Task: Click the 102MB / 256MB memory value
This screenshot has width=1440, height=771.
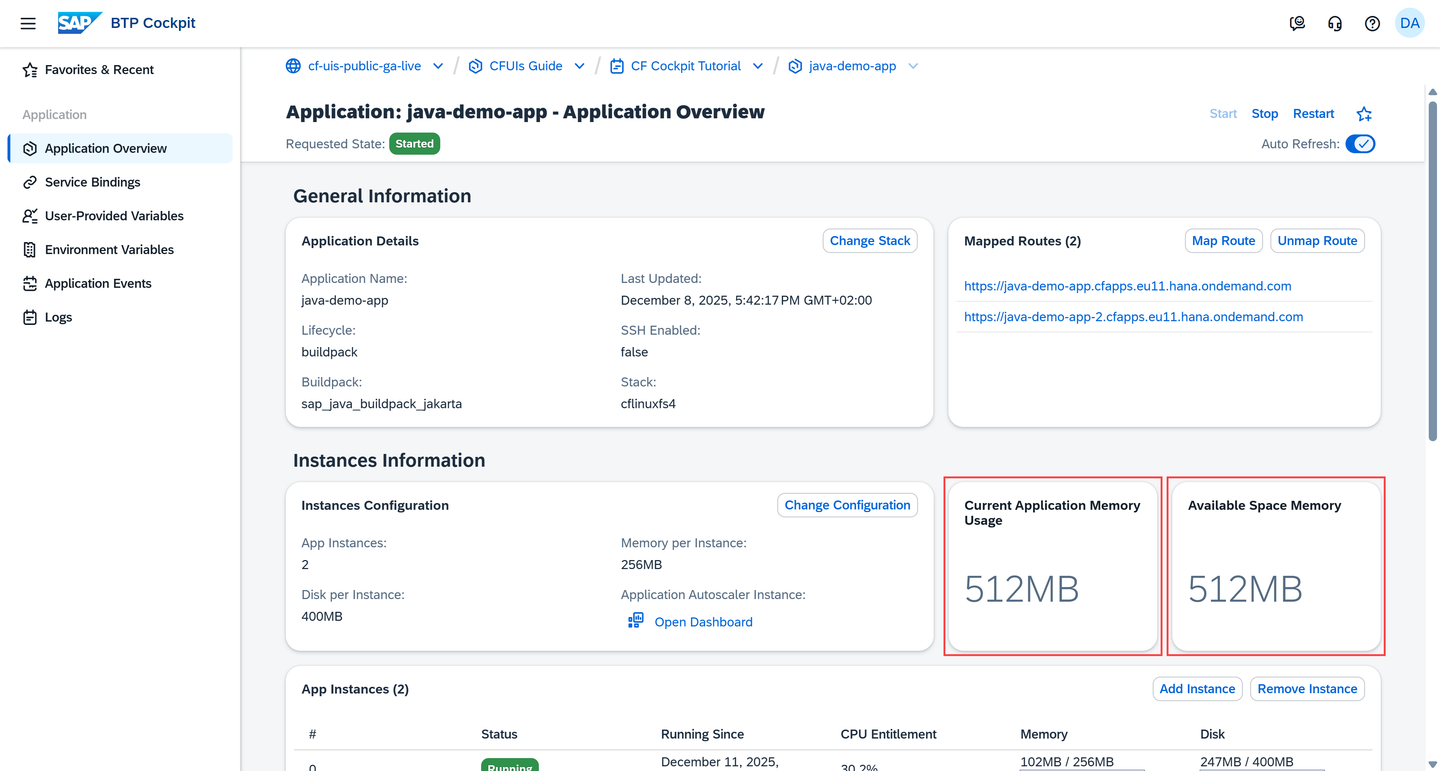Action: (1067, 762)
